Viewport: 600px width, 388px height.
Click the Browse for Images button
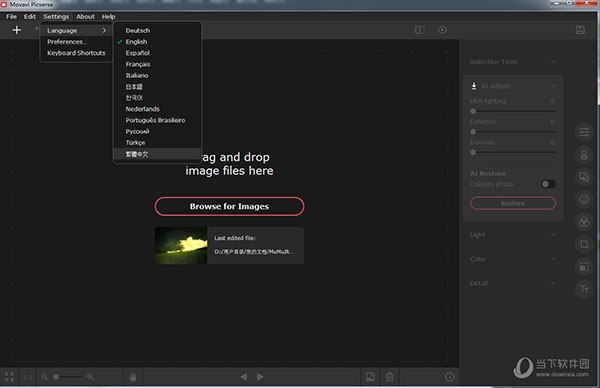(229, 206)
